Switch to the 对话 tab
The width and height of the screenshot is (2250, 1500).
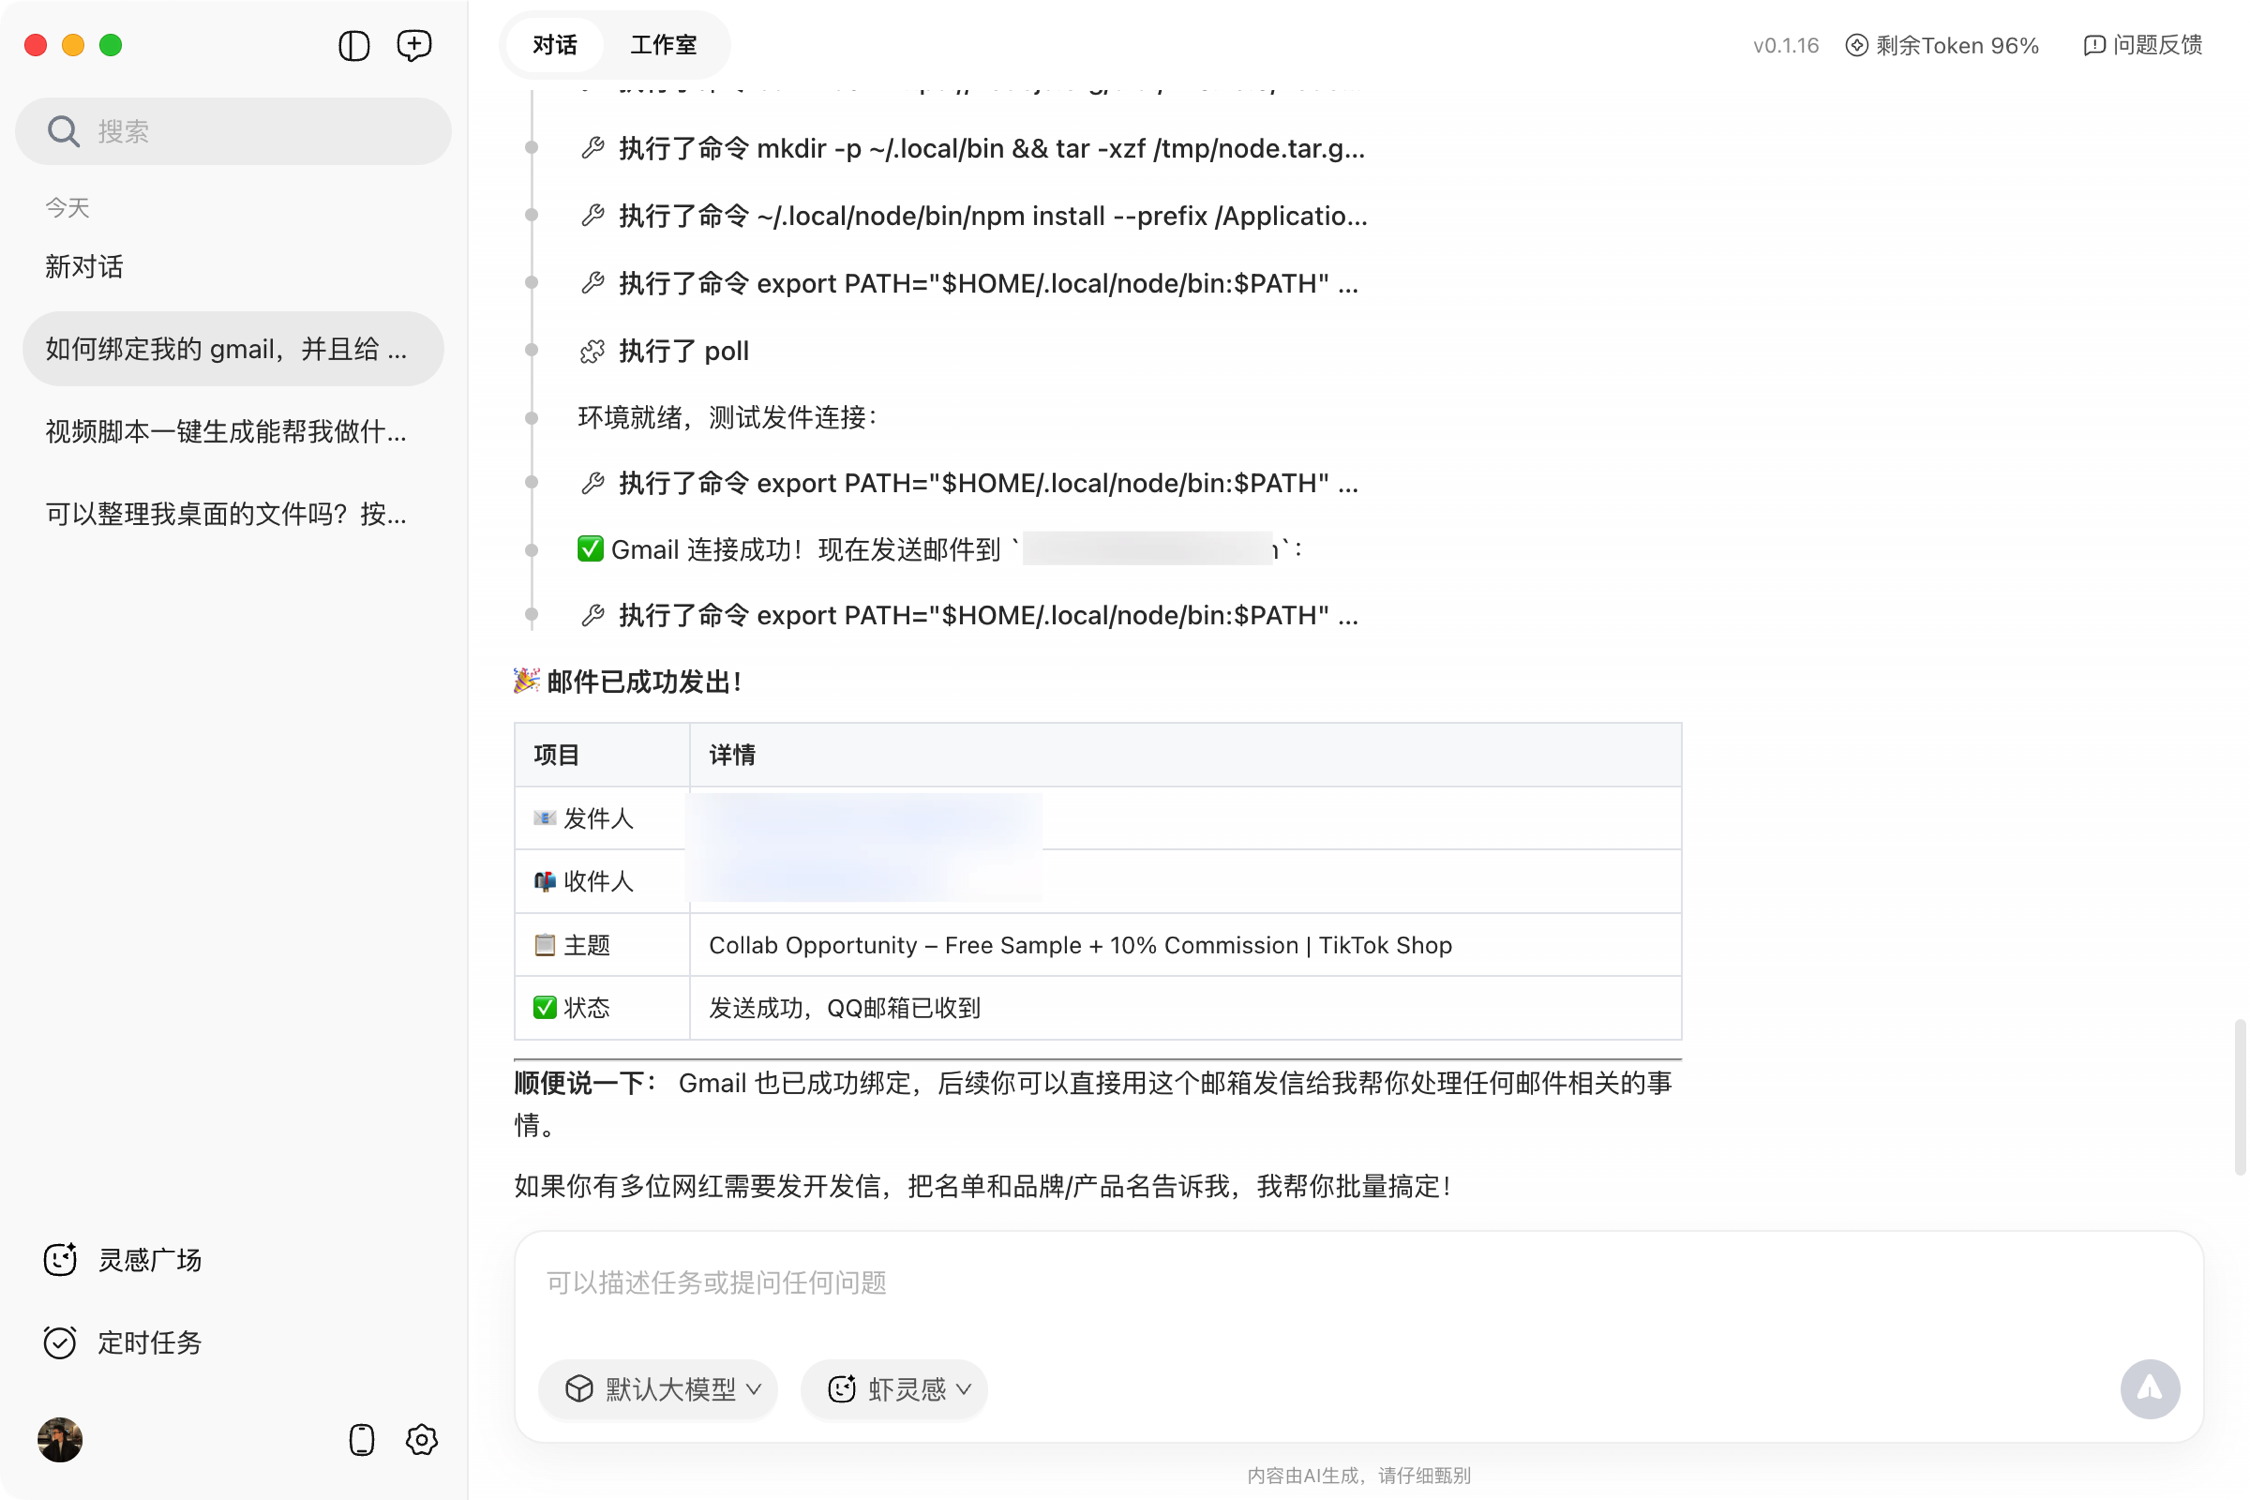[555, 45]
